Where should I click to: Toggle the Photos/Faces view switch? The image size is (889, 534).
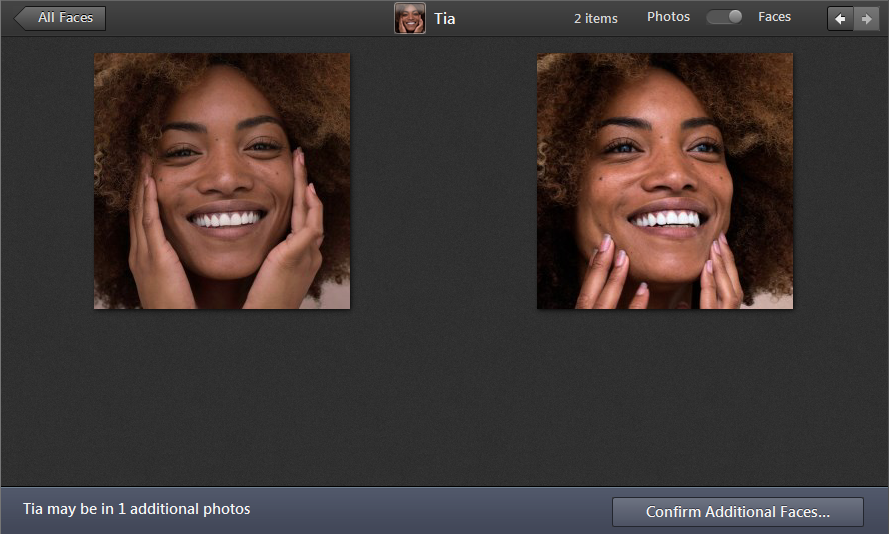724,17
